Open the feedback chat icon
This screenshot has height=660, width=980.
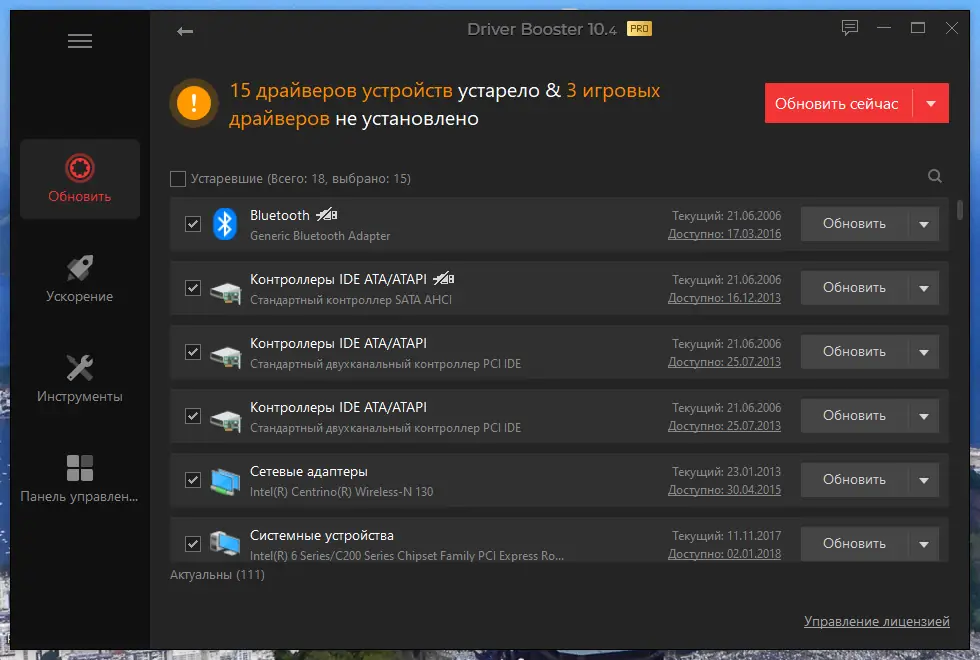tap(849, 28)
